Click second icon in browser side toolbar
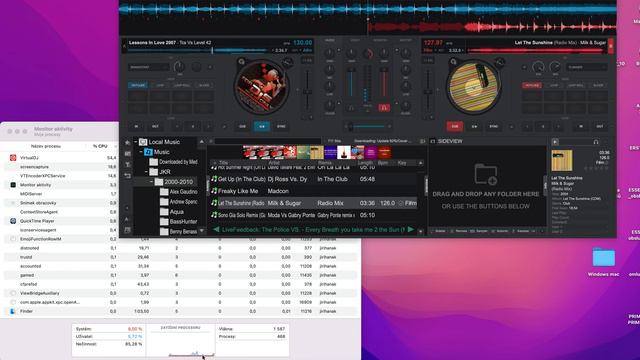This screenshot has width=640, height=360. 127,153
